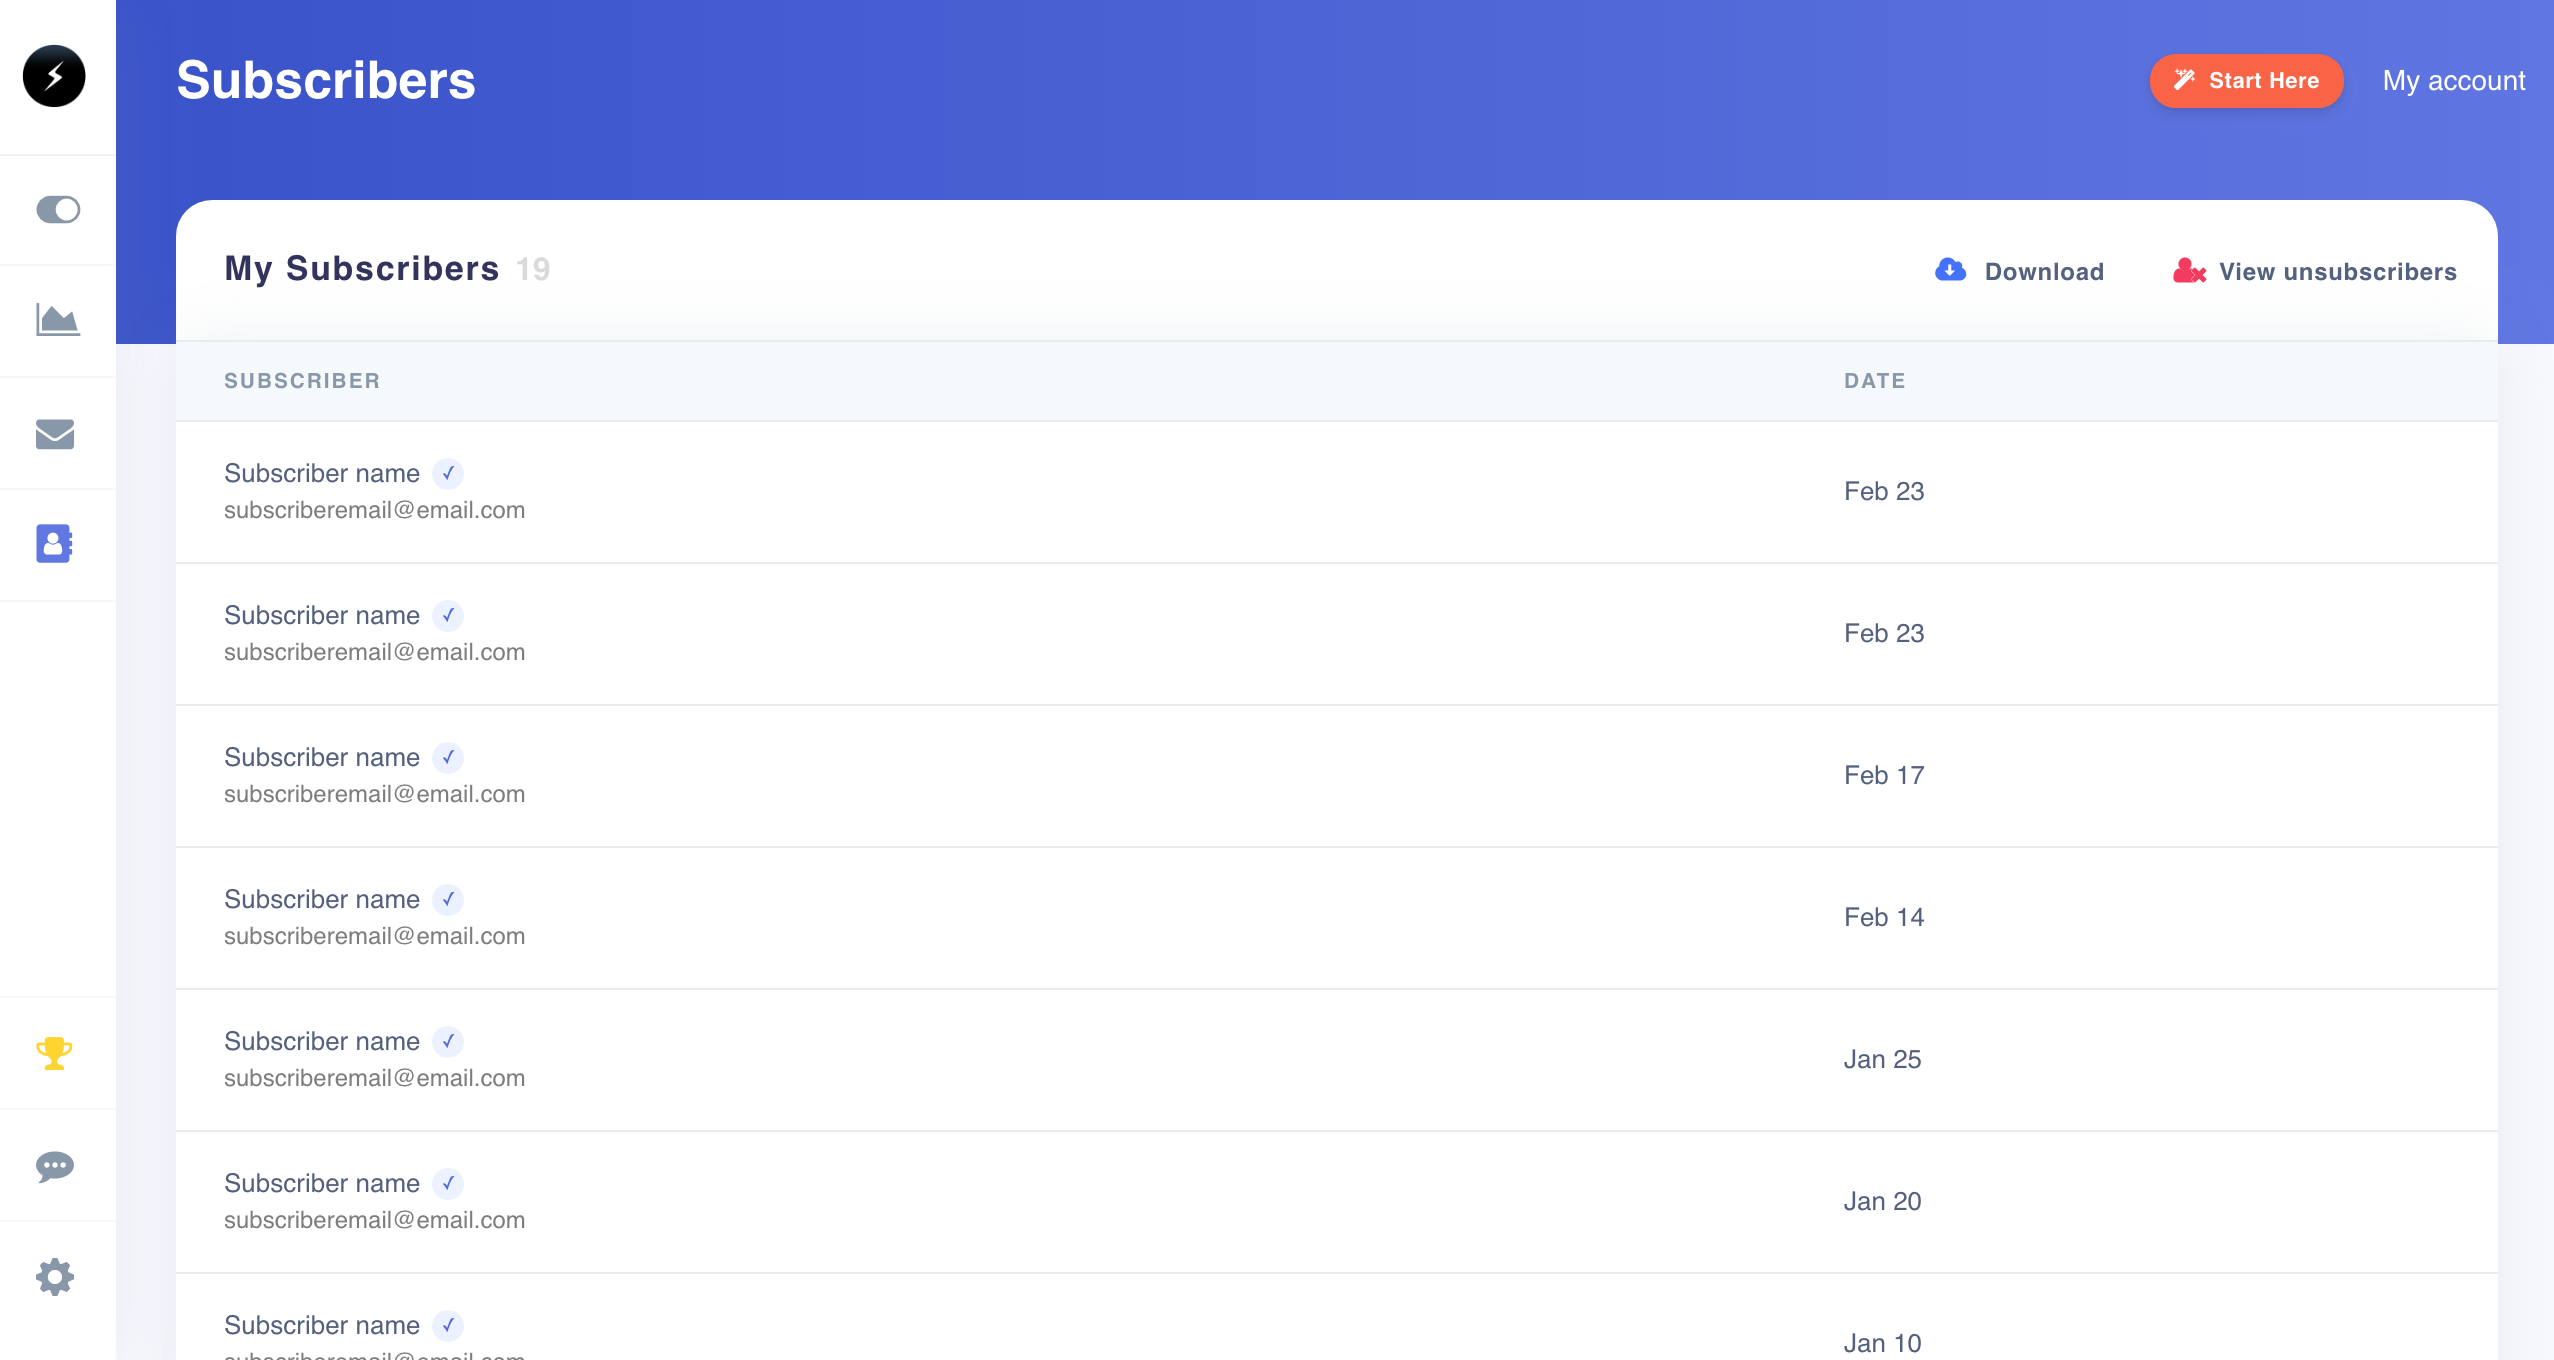Image resolution: width=2554 pixels, height=1360 pixels.
Task: Click the Download link text
Action: (2044, 272)
